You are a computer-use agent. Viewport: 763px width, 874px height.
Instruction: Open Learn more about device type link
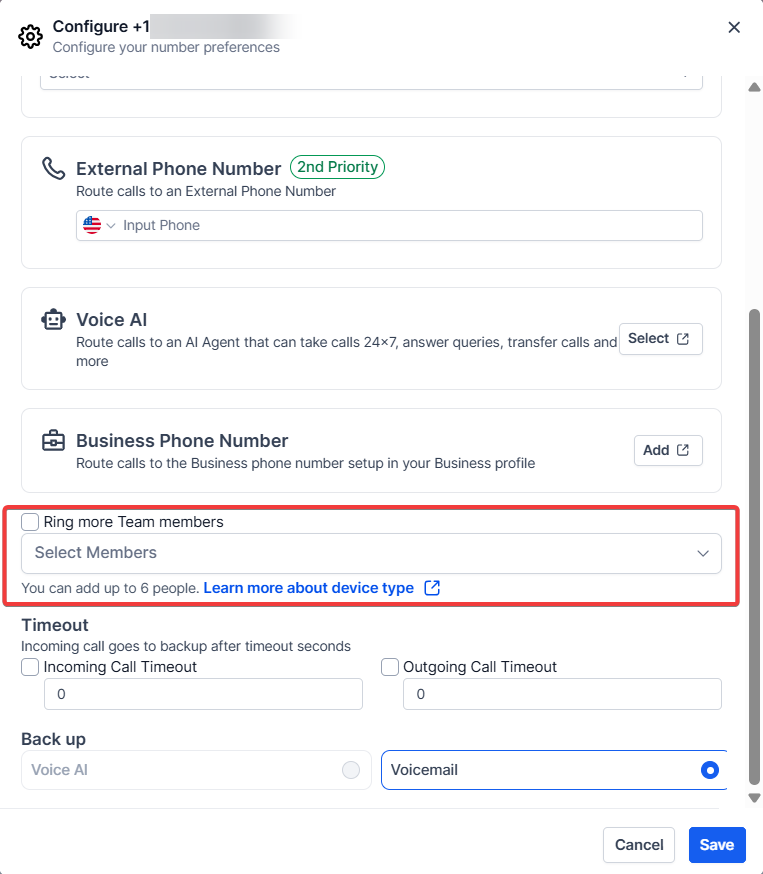click(x=308, y=588)
